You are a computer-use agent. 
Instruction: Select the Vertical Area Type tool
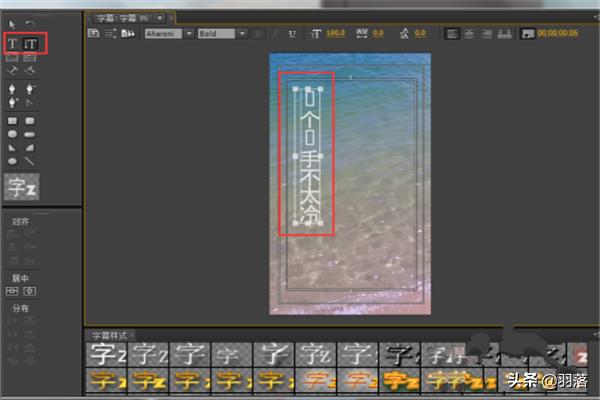29,57
